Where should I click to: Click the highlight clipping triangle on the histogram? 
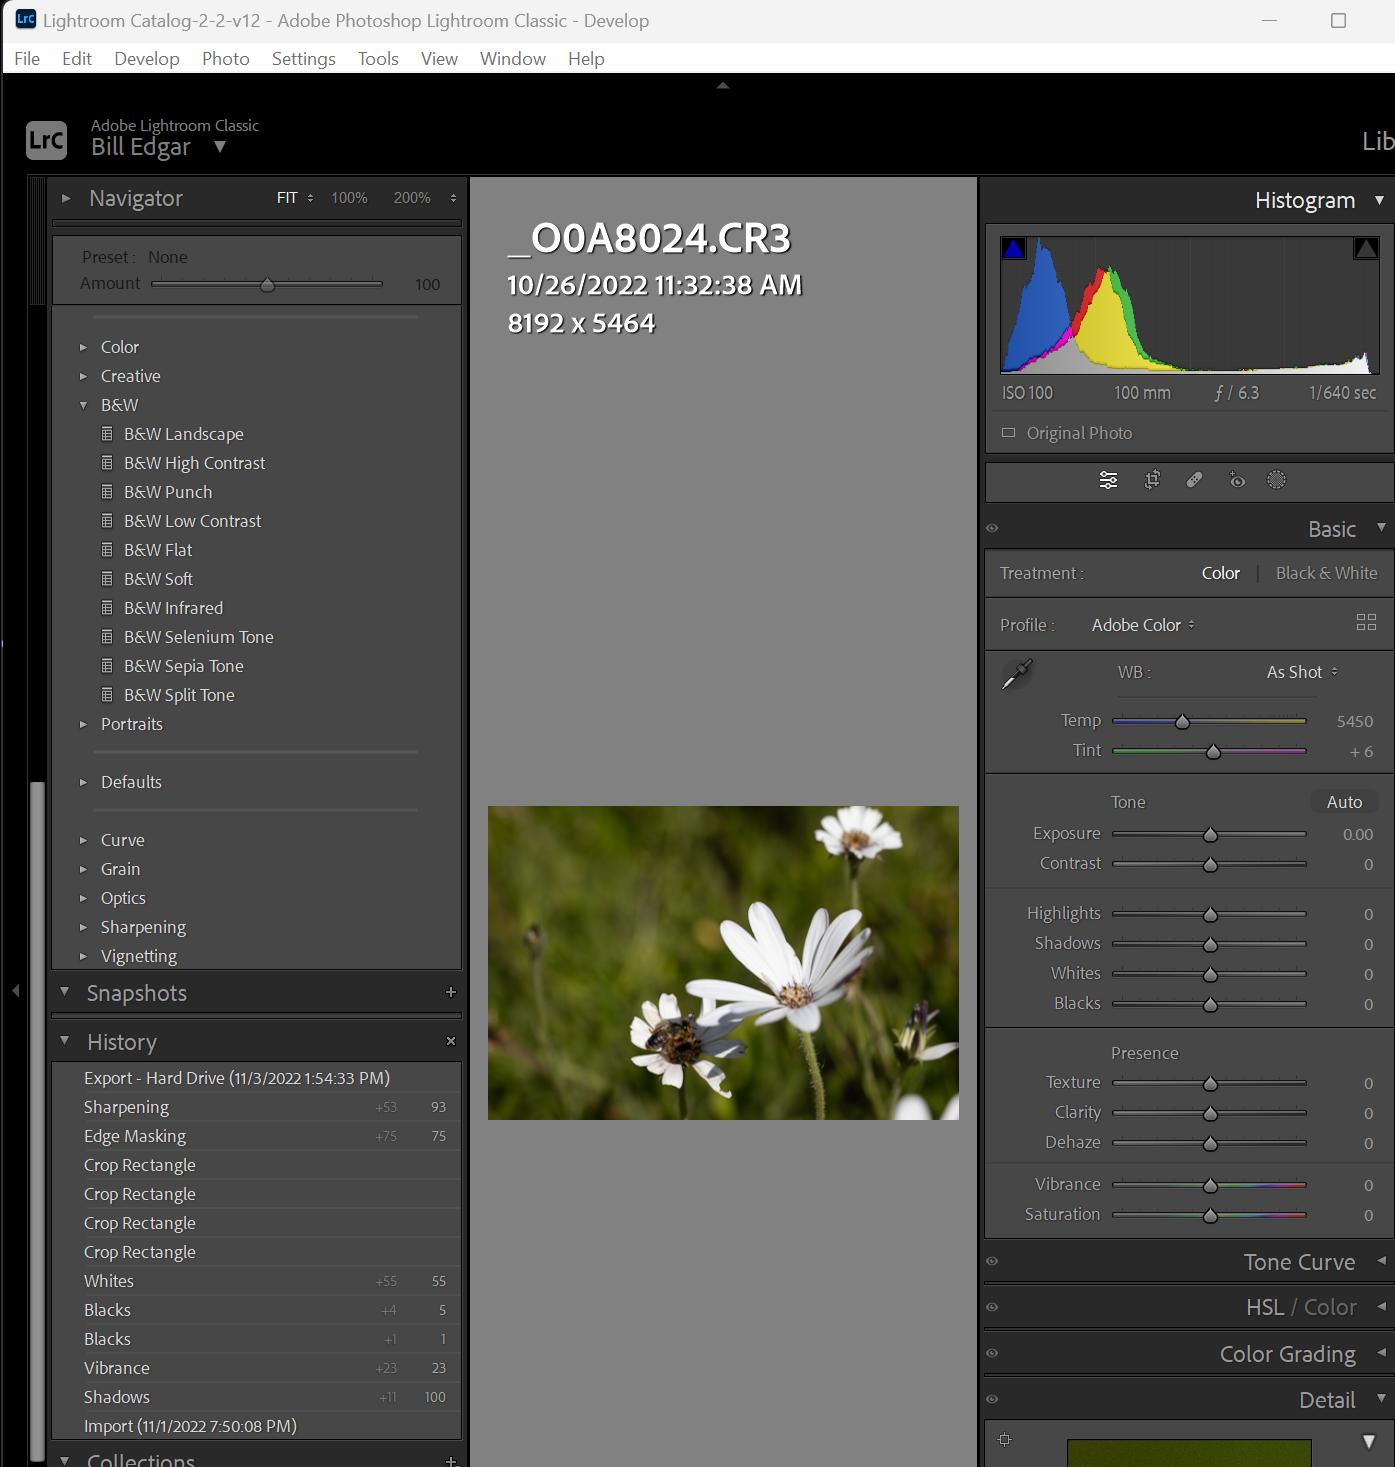click(x=1366, y=247)
